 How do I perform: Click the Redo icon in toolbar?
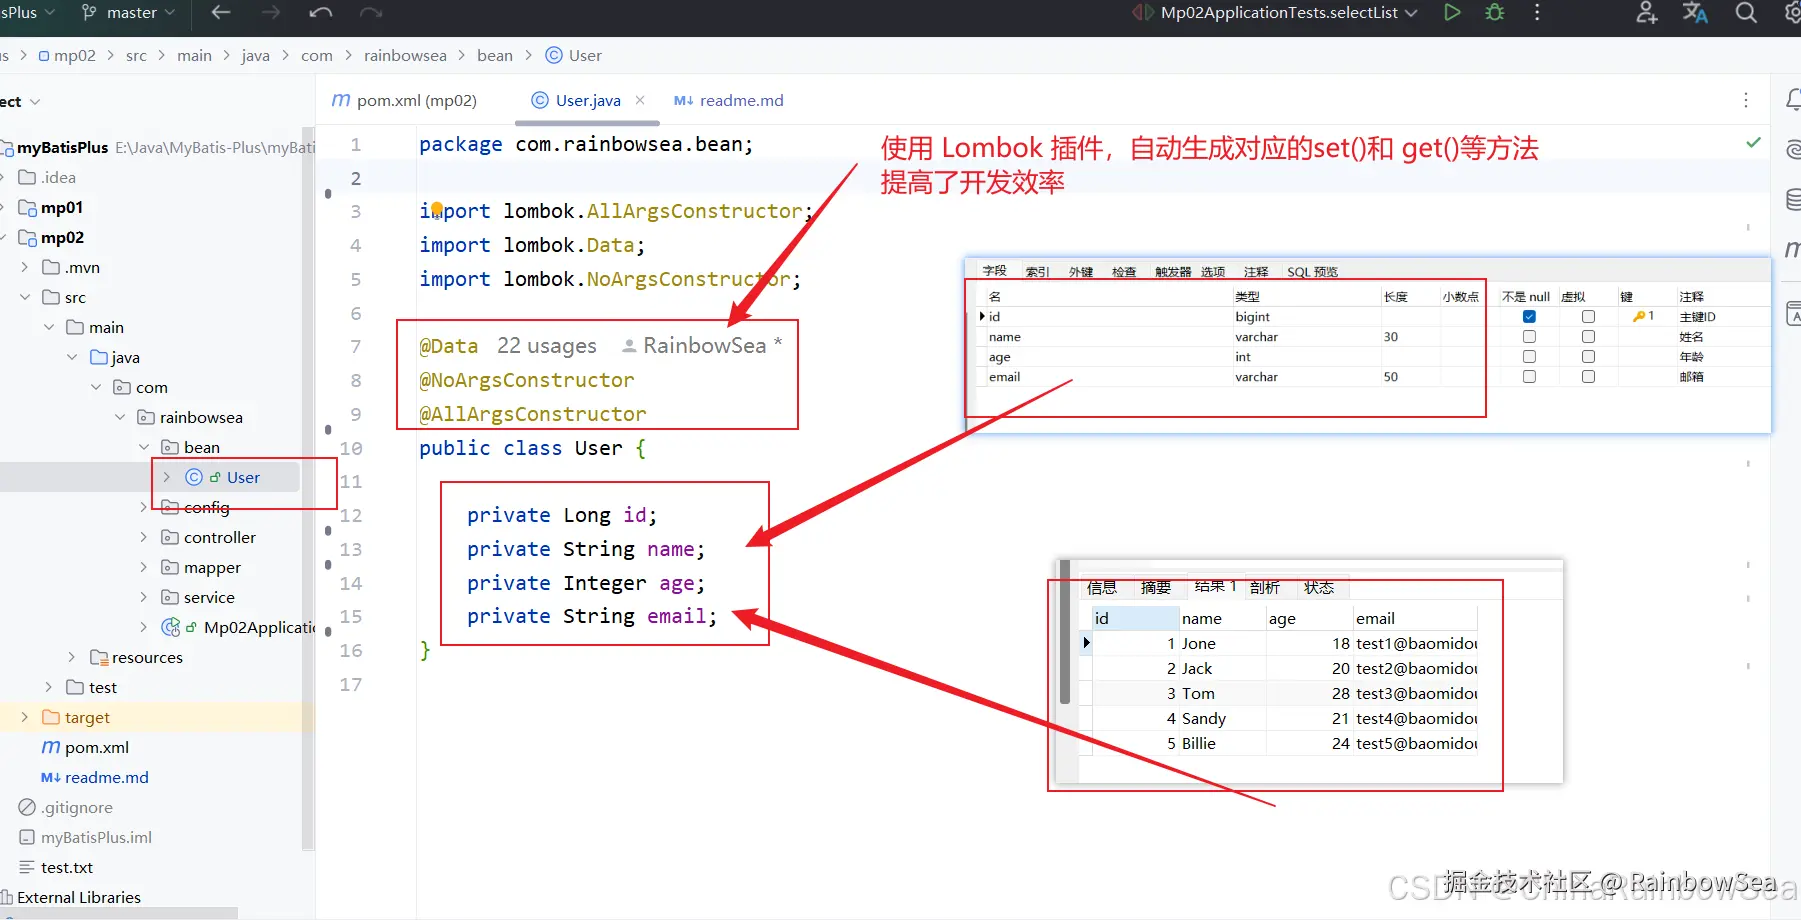click(x=371, y=12)
